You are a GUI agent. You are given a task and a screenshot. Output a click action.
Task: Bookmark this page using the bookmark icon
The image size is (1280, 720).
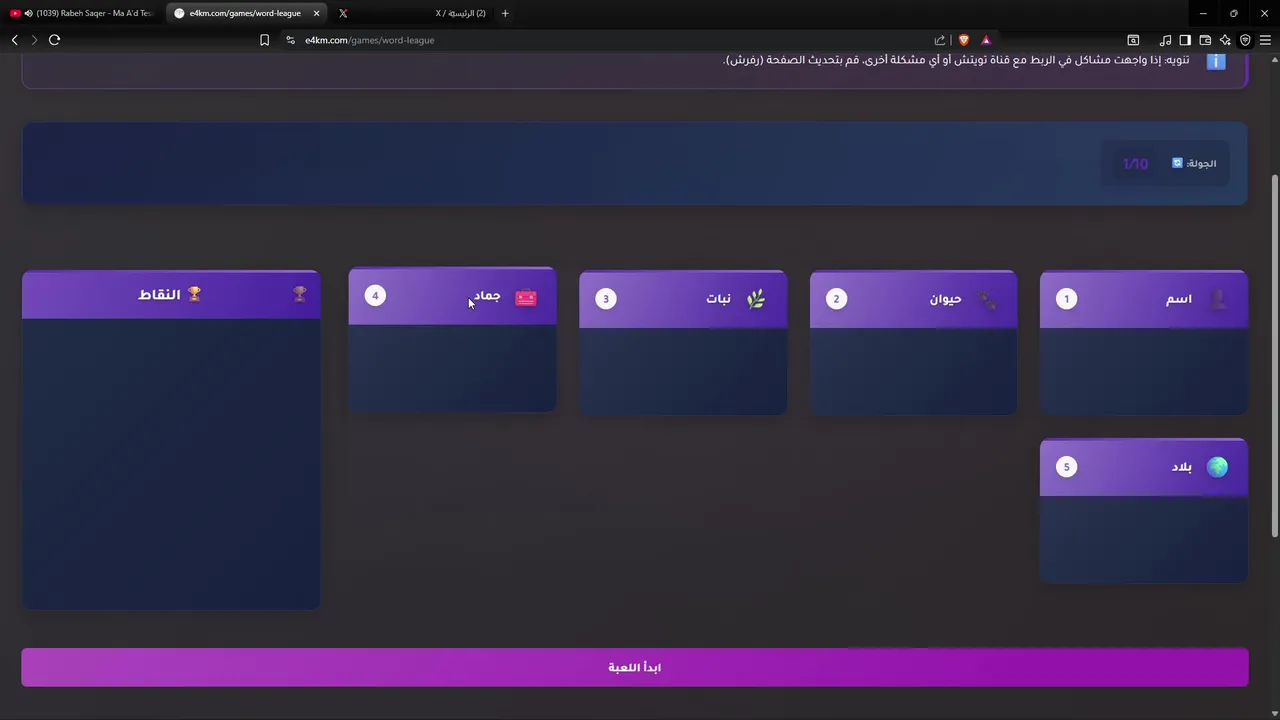click(x=264, y=40)
